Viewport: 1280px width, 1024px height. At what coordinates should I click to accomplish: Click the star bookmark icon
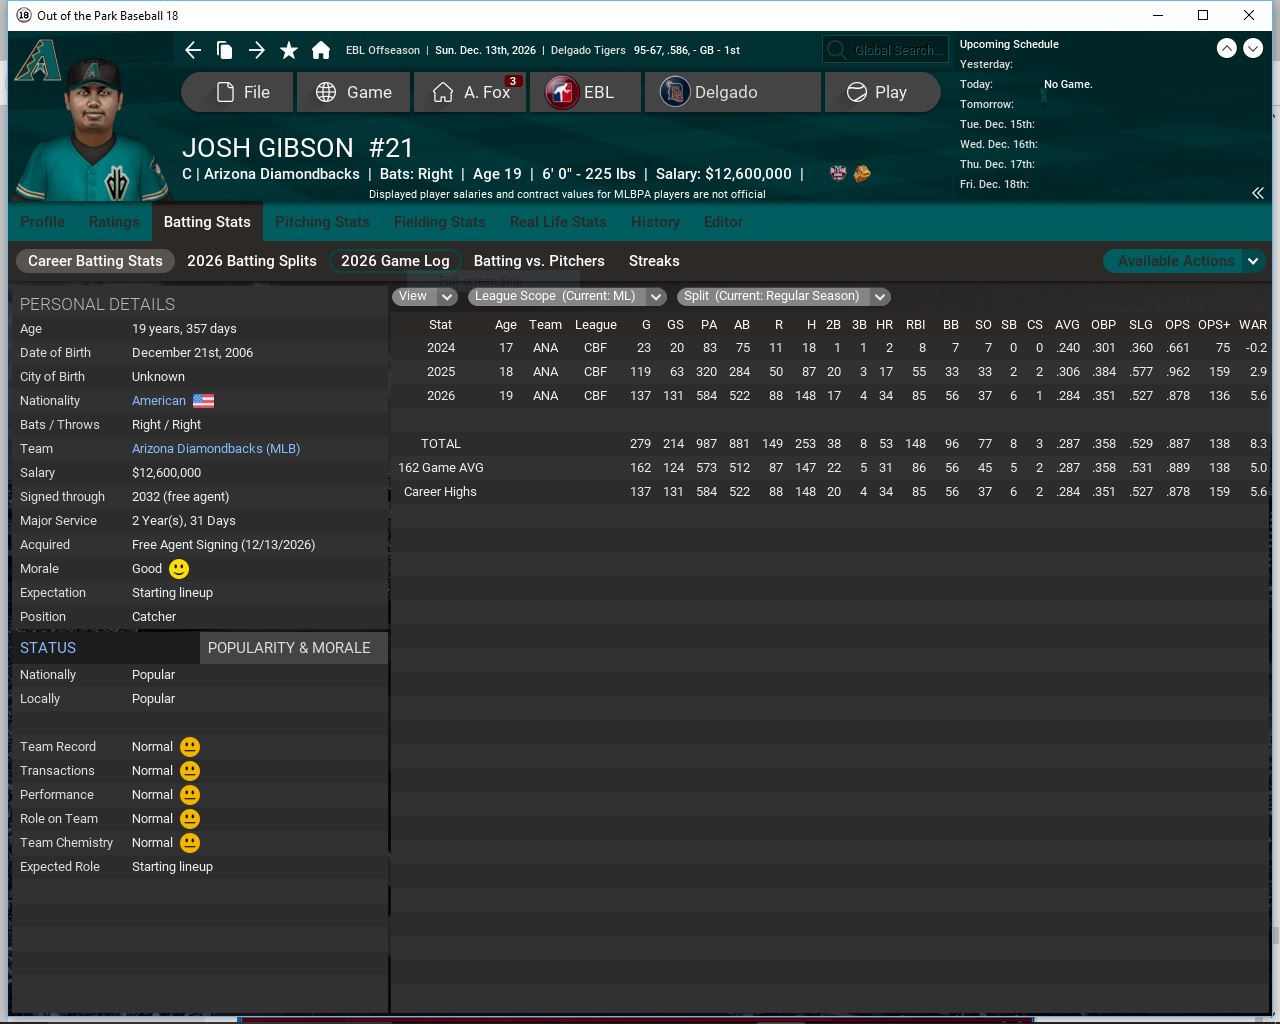click(289, 50)
